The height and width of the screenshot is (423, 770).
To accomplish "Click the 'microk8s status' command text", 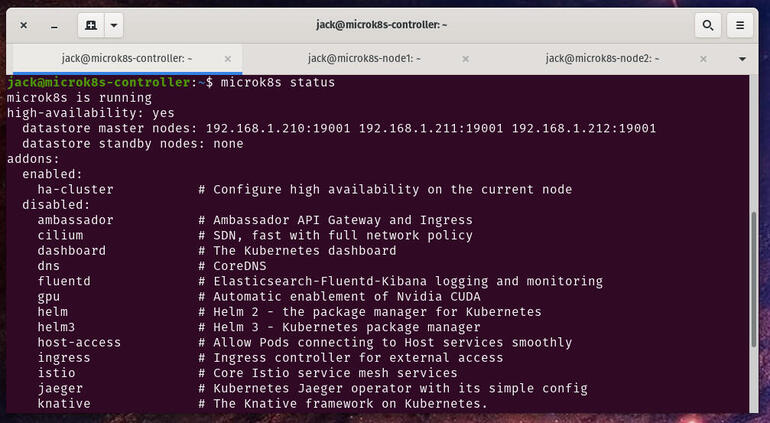I will 278,82.
